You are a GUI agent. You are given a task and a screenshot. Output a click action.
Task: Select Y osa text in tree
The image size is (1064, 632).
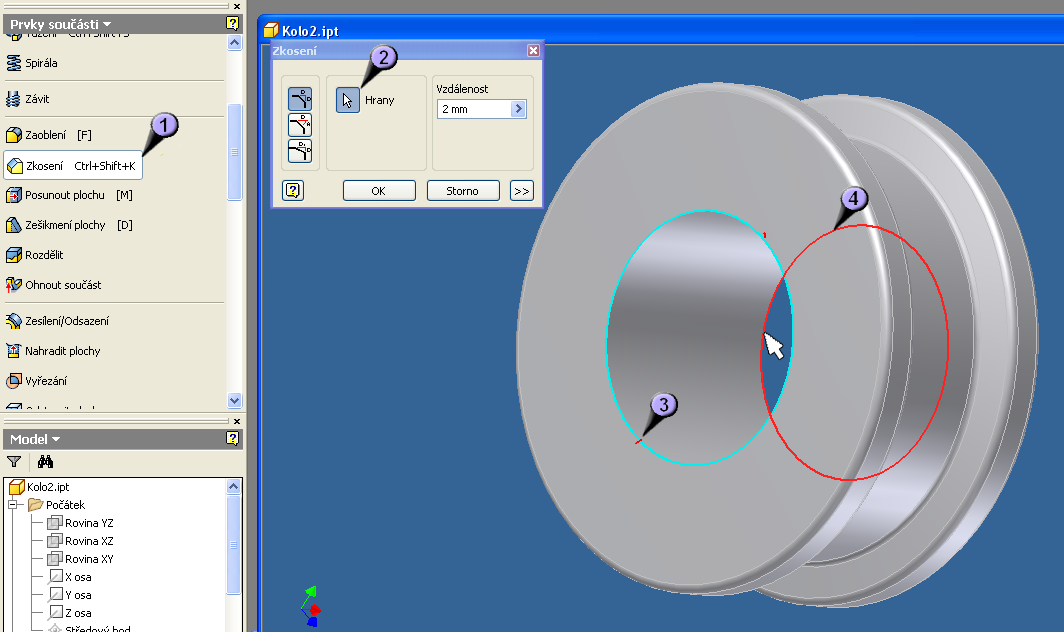[x=78, y=595]
